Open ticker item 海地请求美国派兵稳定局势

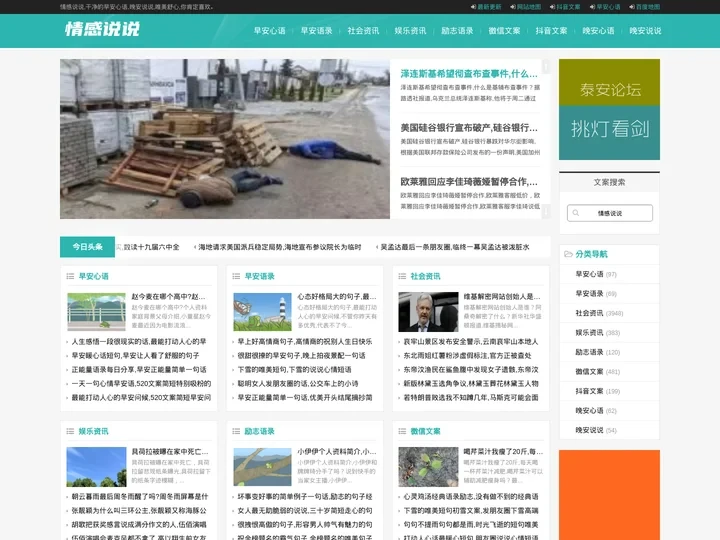pos(280,247)
